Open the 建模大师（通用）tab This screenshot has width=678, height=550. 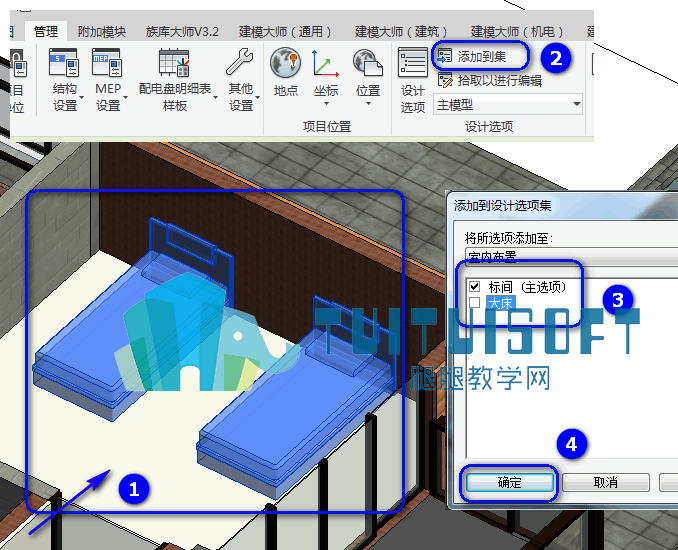click(x=285, y=31)
